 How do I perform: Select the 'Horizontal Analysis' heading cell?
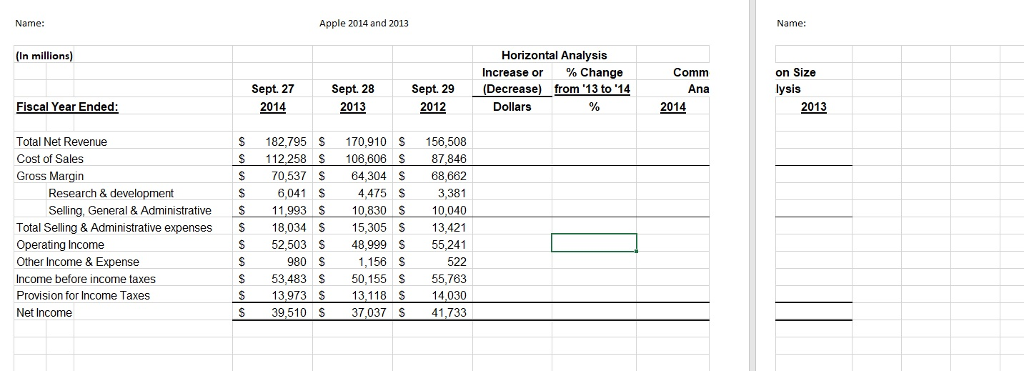click(554, 56)
